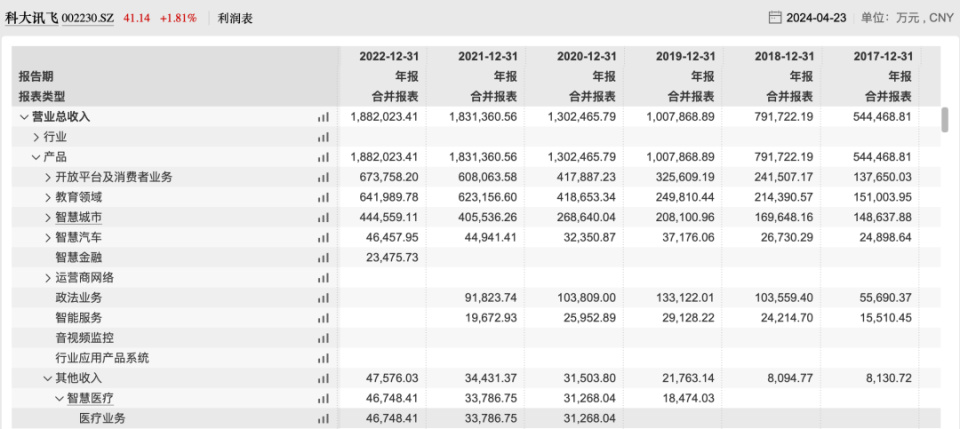Select the 2020-12-31 column header
Image resolution: width=960 pixels, height=429 pixels.
click(587, 56)
